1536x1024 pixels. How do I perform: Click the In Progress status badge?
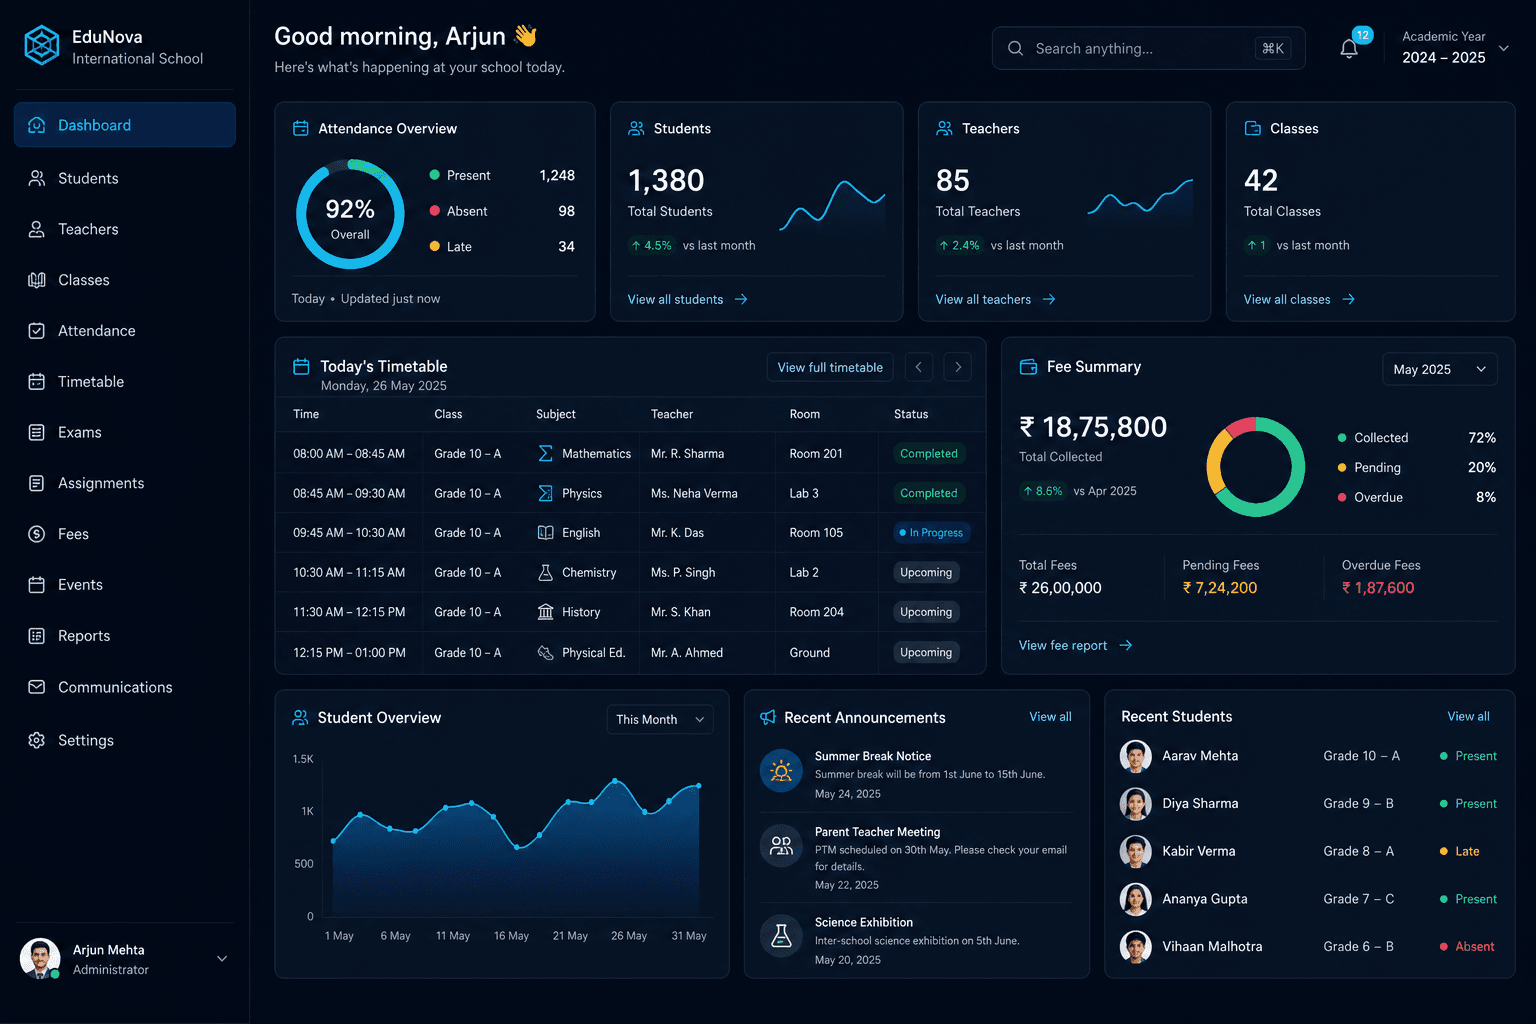931,533
